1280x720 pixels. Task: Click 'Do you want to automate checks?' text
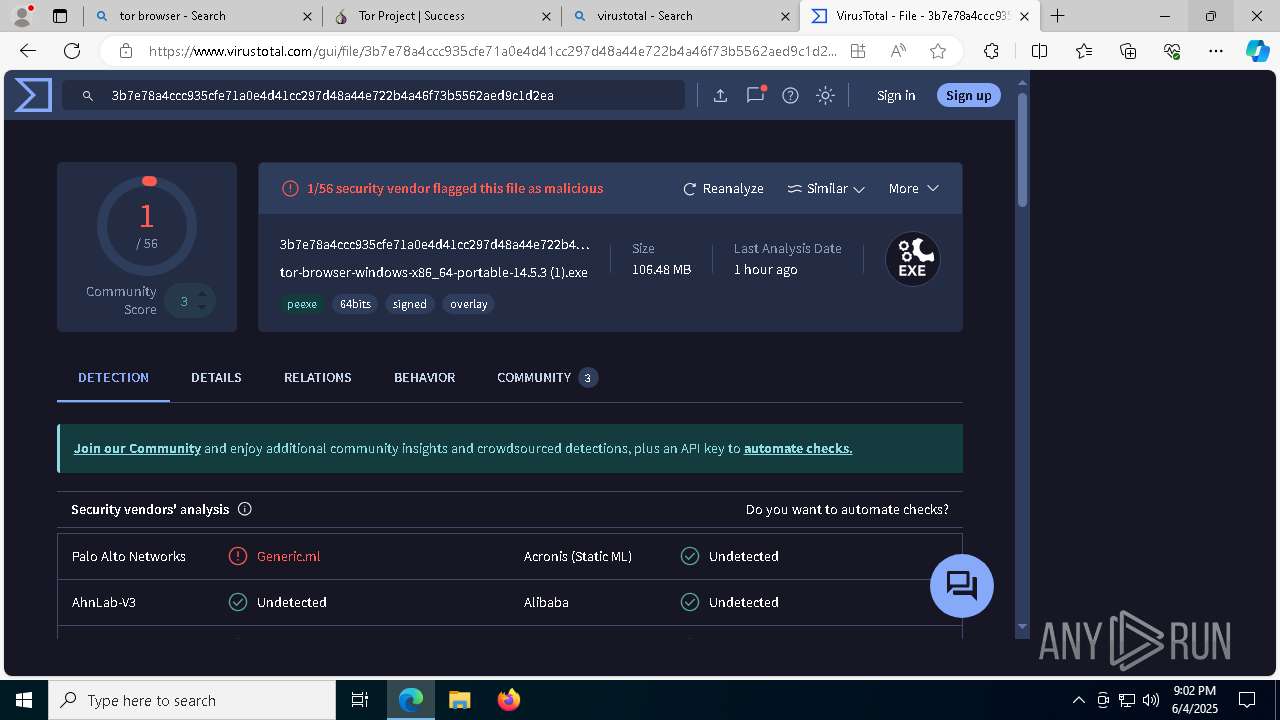click(847, 509)
